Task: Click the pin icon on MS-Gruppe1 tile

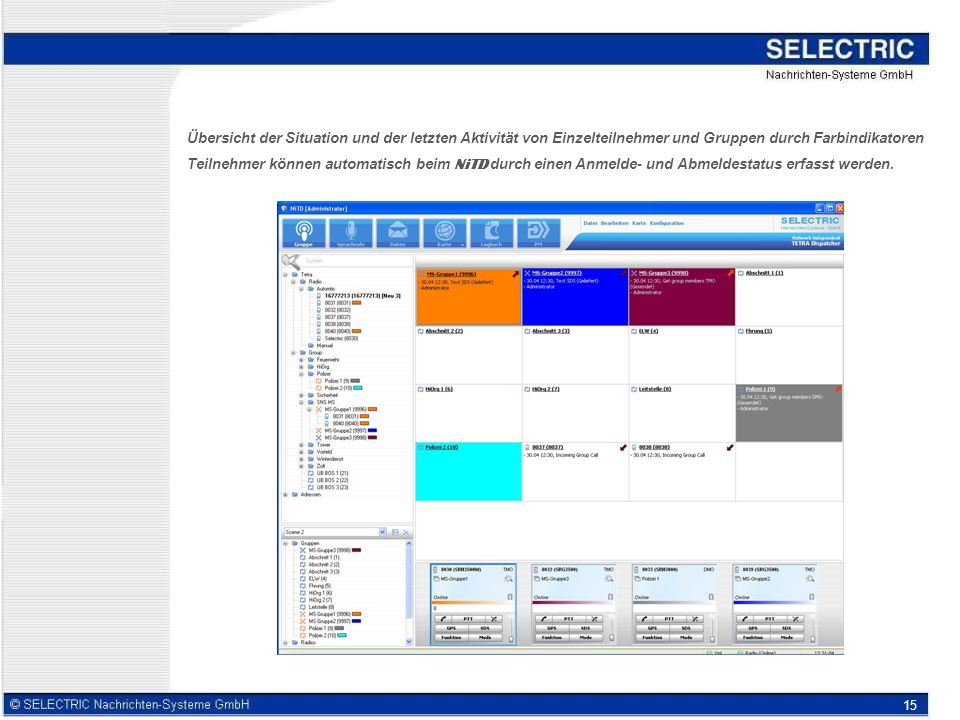Action: point(516,274)
